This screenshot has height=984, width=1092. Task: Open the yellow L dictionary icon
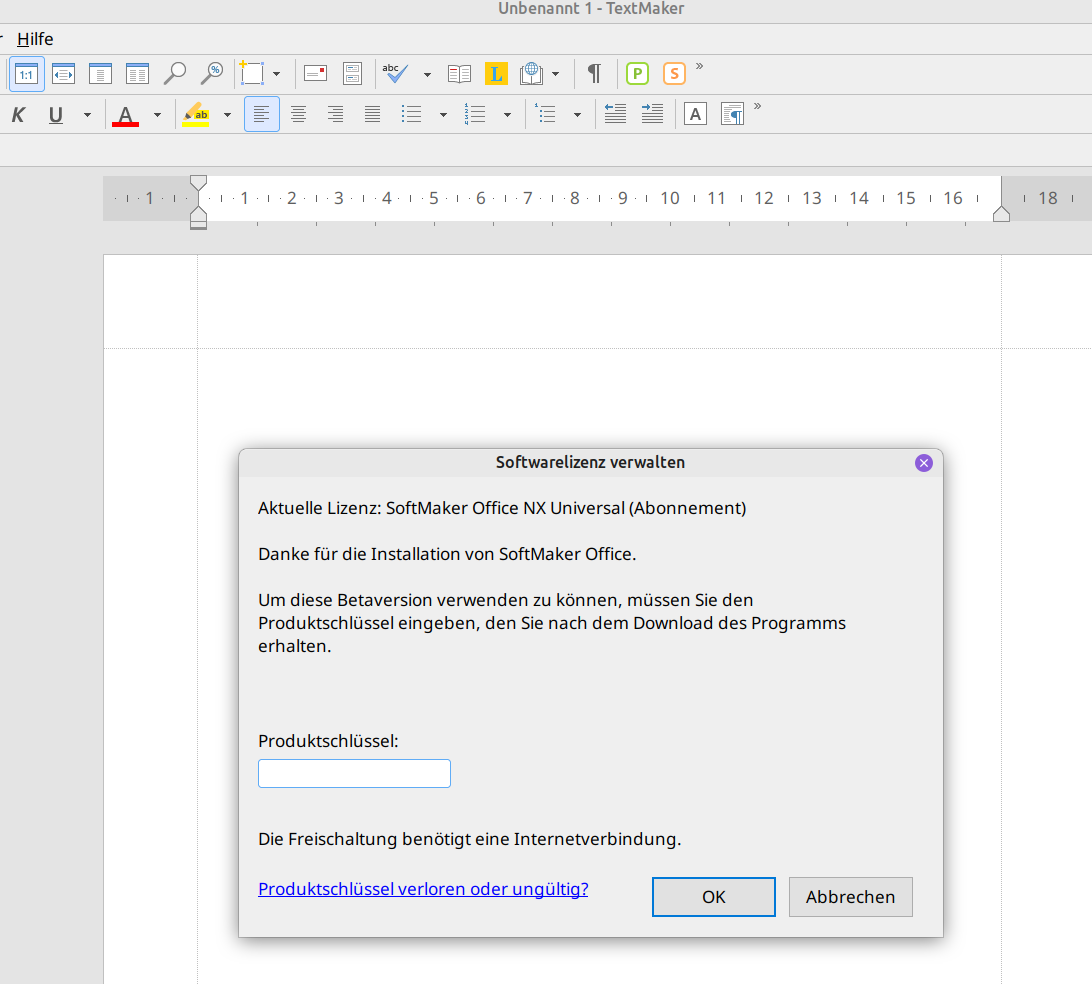point(496,74)
